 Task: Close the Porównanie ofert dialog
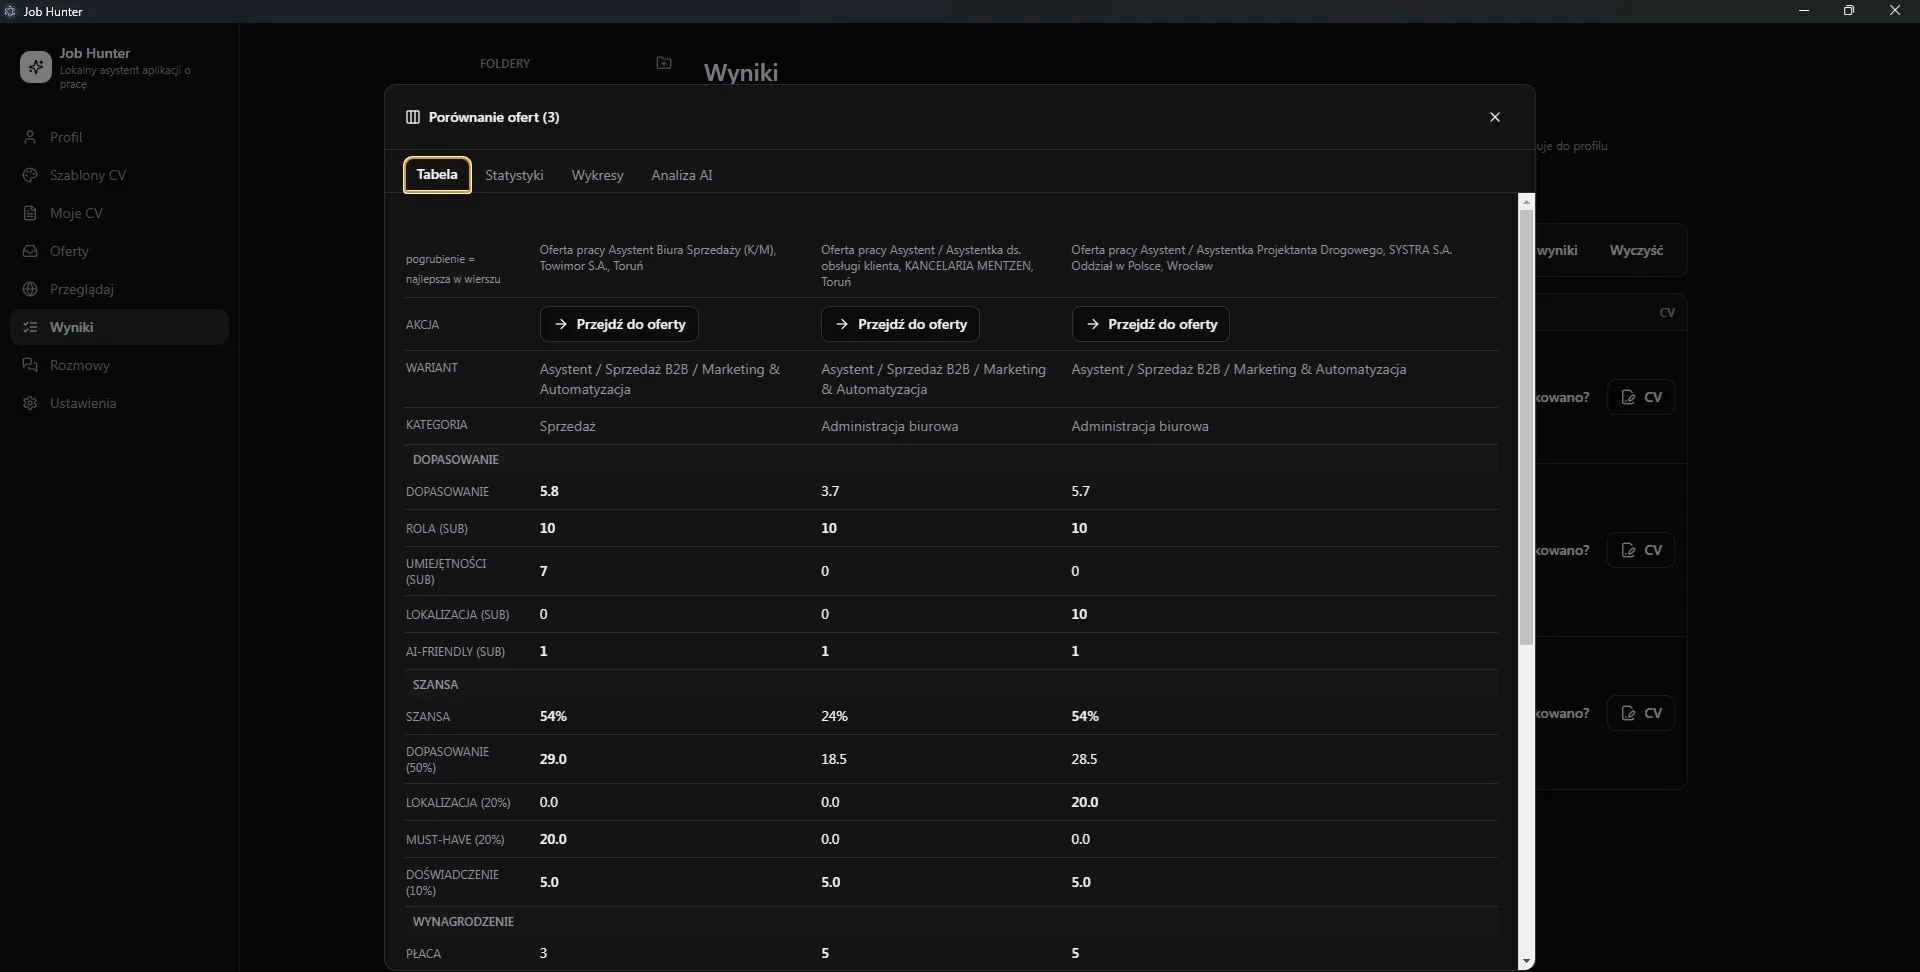1495,117
